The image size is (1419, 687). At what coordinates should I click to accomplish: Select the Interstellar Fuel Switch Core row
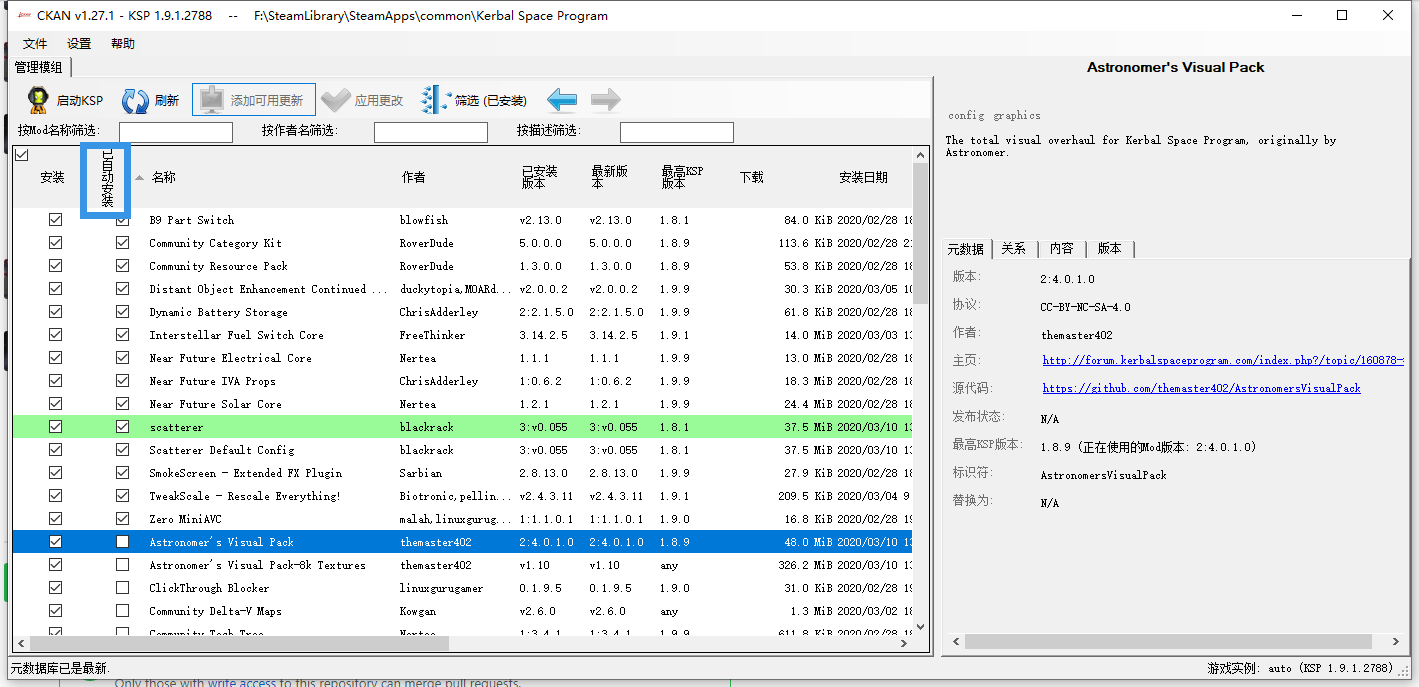point(462,335)
